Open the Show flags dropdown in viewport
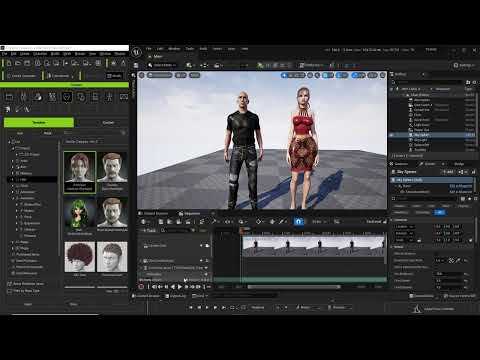 click(195, 75)
